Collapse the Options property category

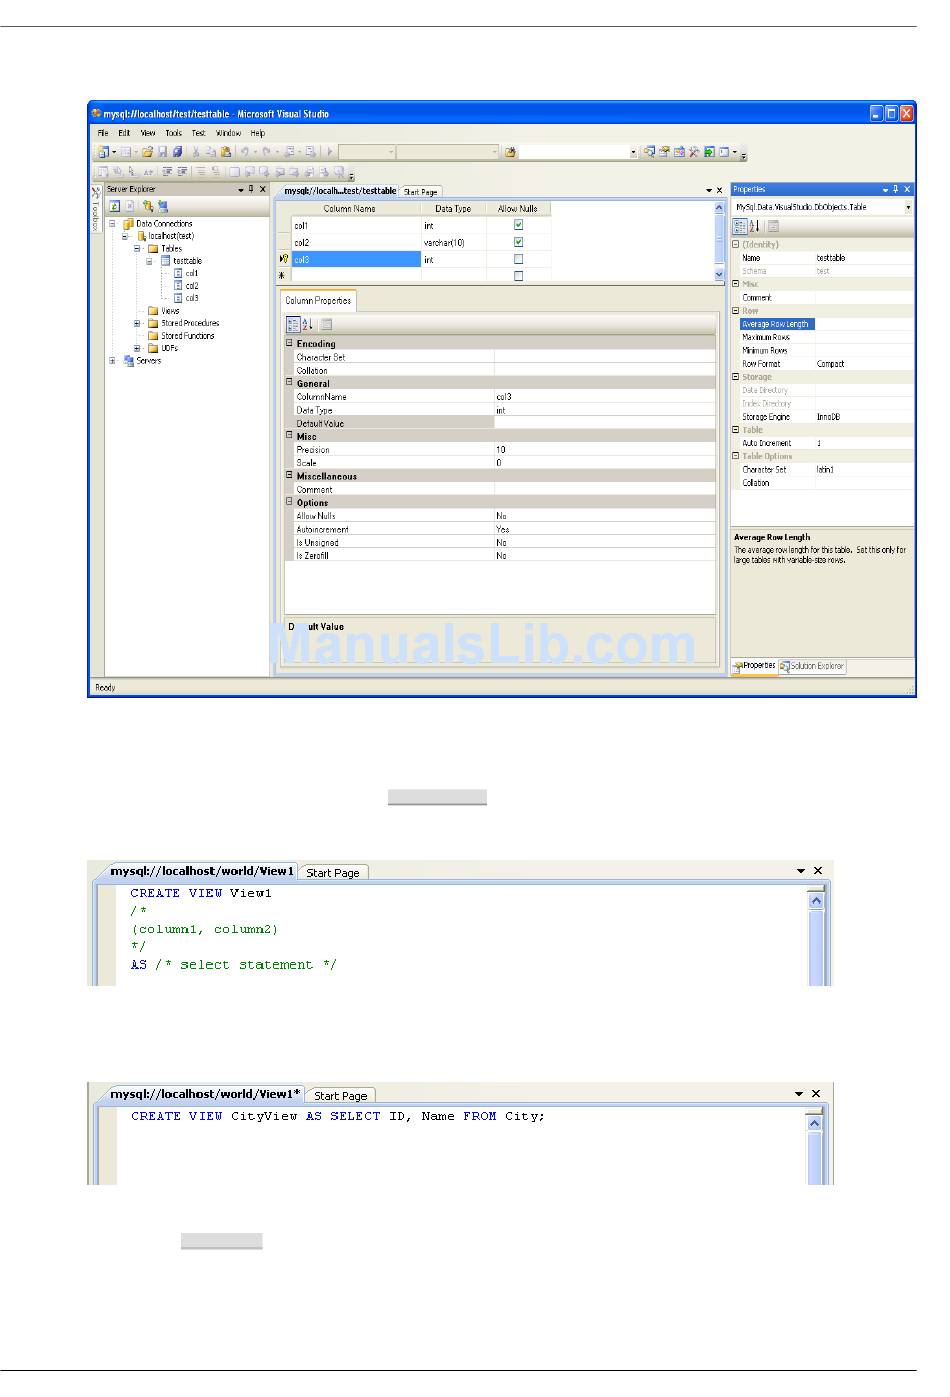pyautogui.click(x=290, y=502)
